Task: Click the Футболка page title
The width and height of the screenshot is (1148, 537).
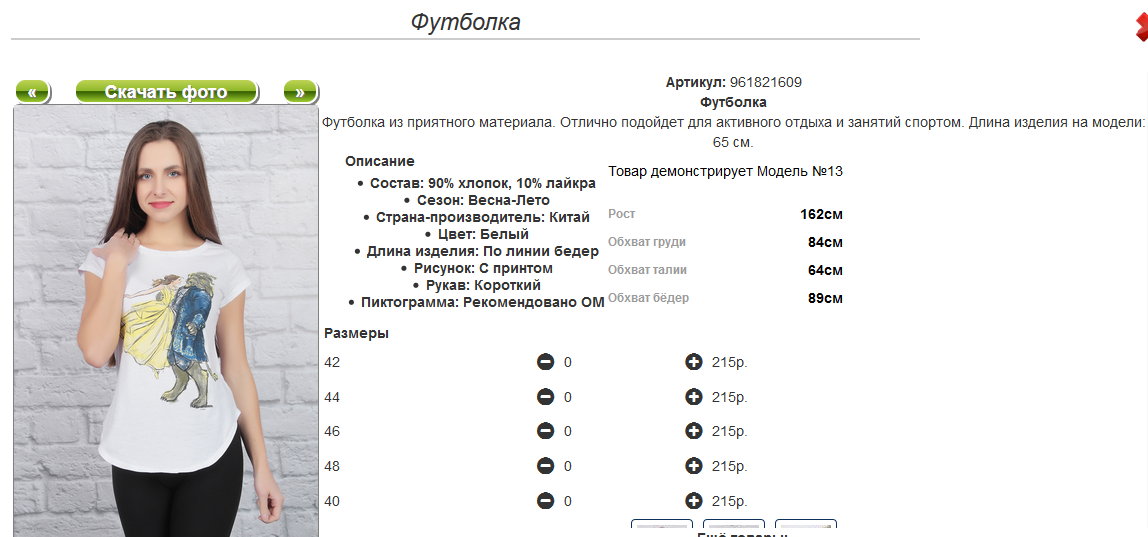Action: pos(466,22)
